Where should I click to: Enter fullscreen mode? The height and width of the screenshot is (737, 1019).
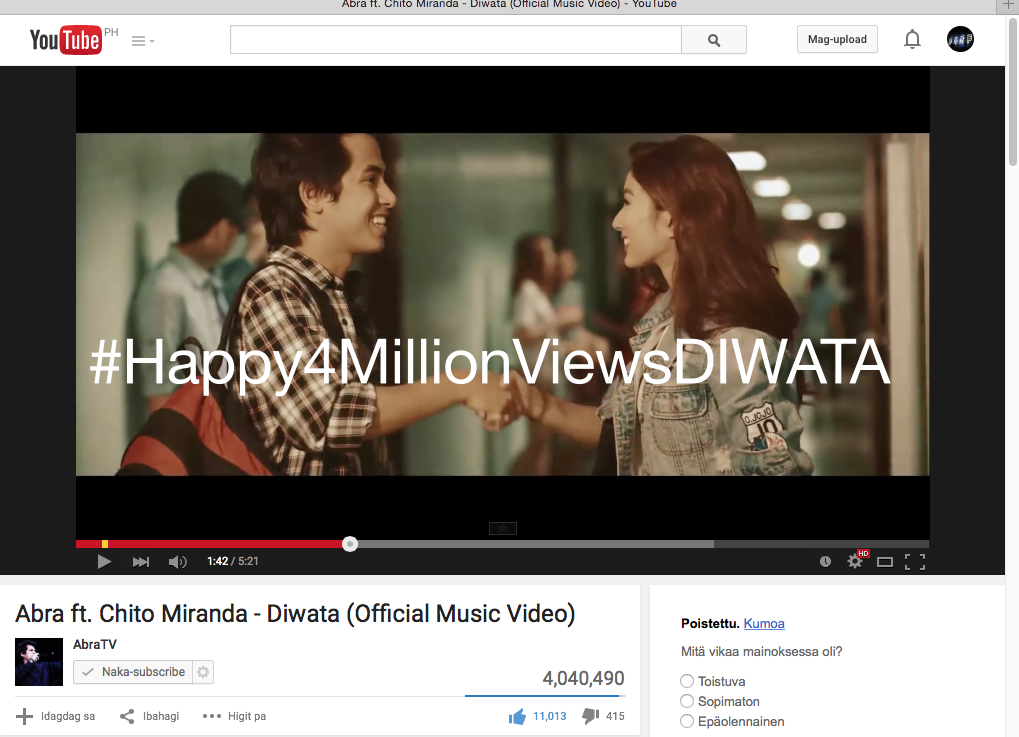(x=915, y=562)
